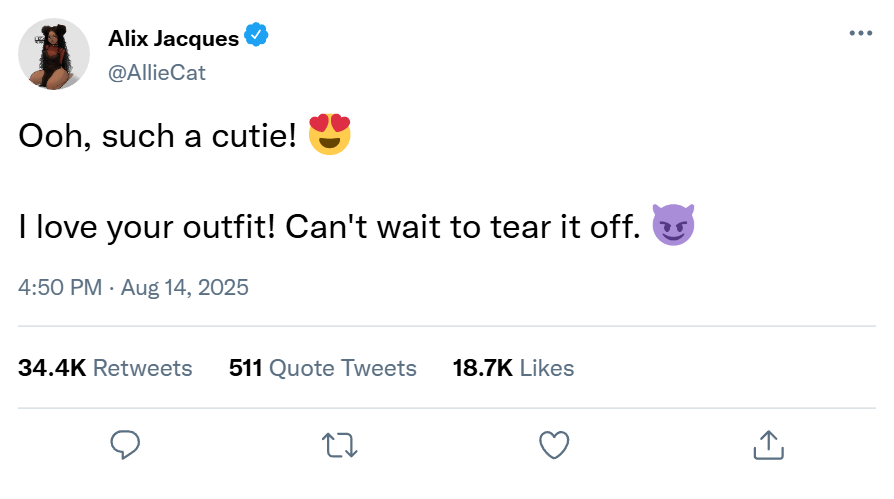
Task: Click the Aug 14, 2025 date
Action: 185,288
